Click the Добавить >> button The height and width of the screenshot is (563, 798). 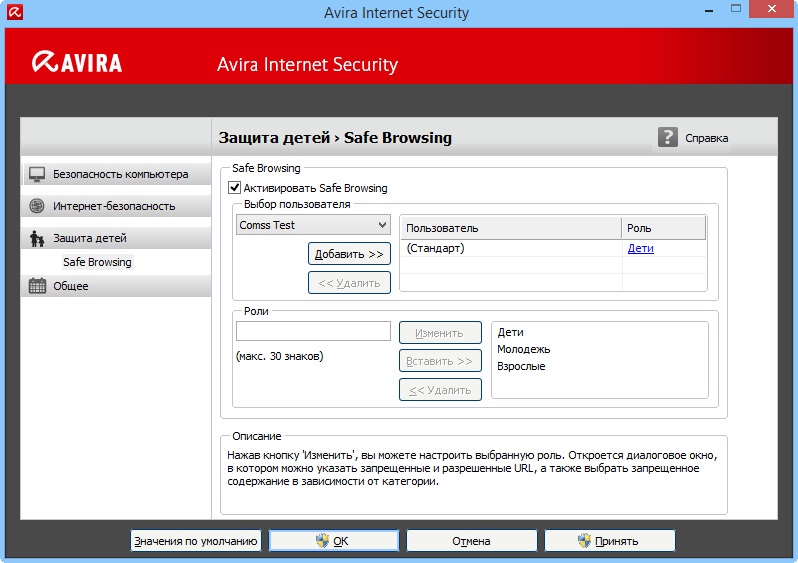(x=349, y=254)
